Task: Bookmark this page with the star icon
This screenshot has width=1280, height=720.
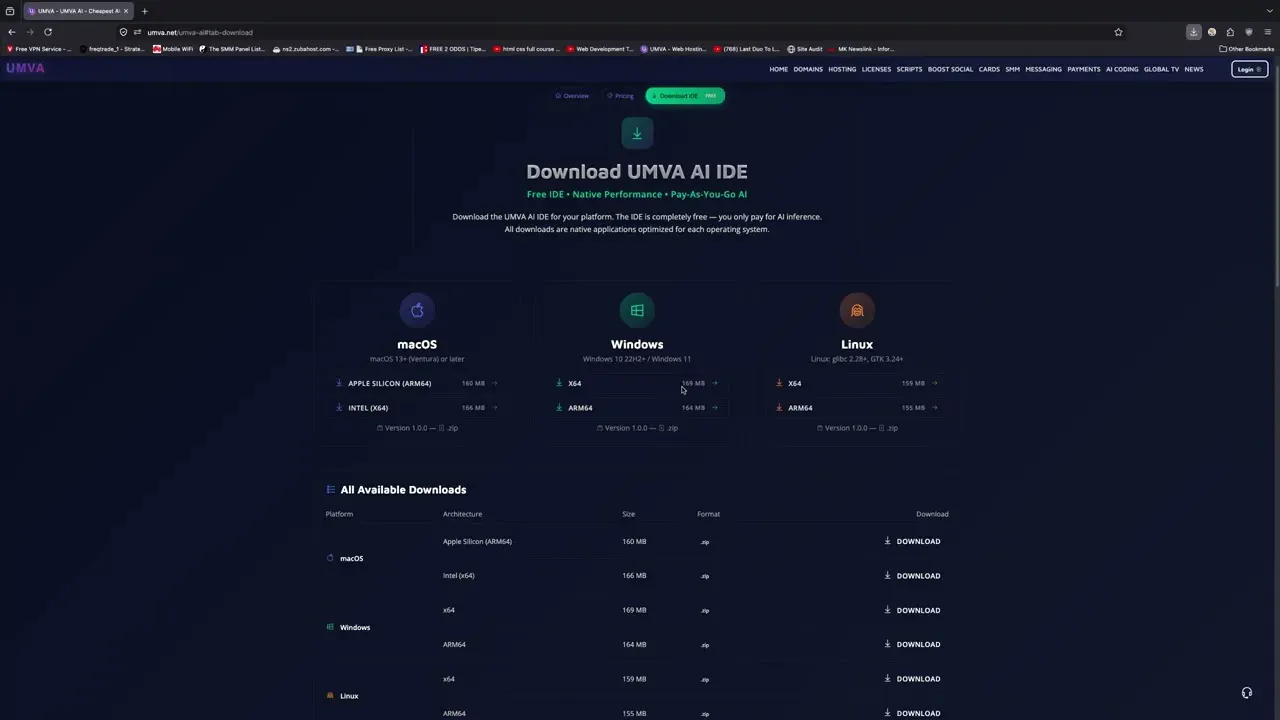Action: pyautogui.click(x=1118, y=32)
